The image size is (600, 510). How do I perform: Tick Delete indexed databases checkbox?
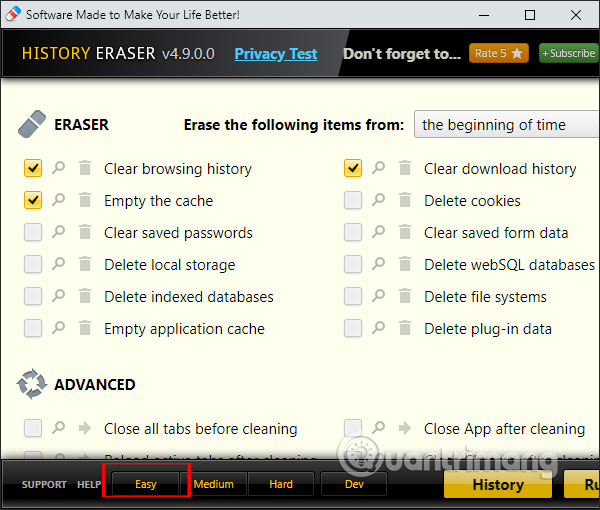(x=33, y=297)
